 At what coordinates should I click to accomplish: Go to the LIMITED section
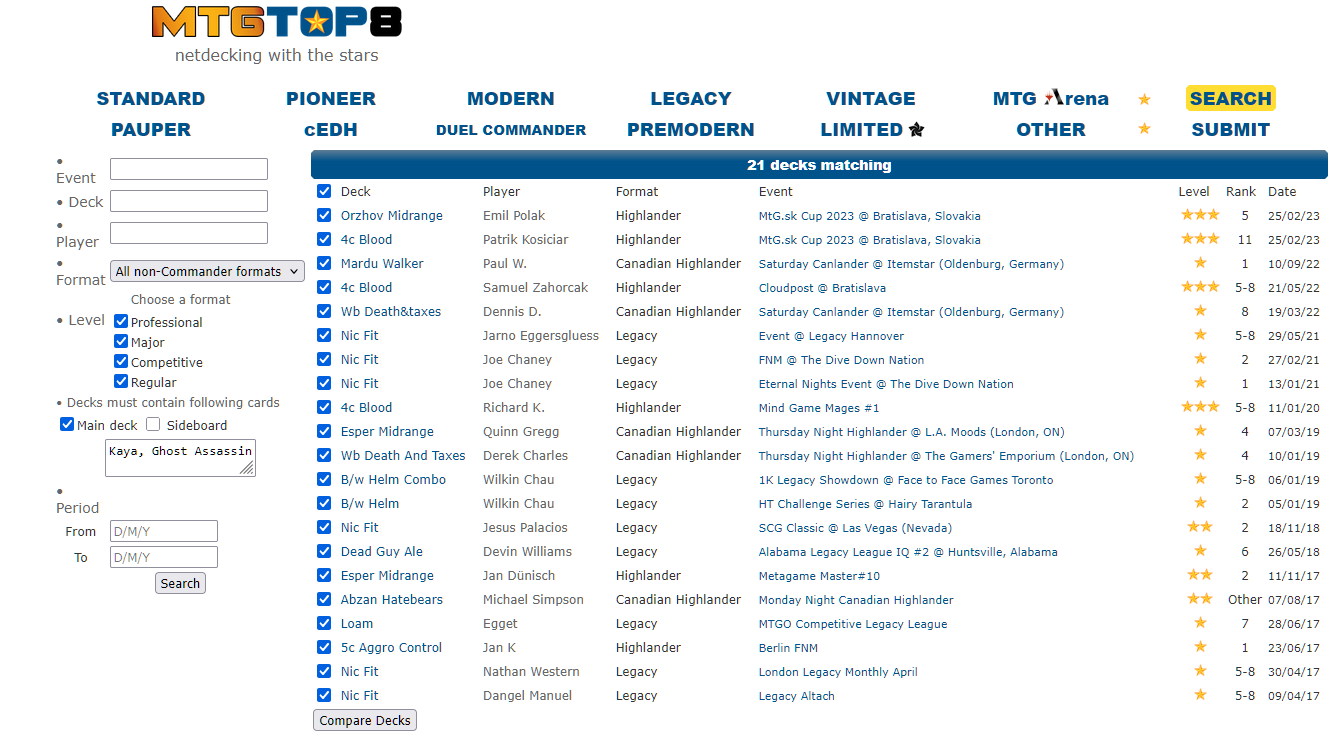pyautogui.click(x=872, y=130)
